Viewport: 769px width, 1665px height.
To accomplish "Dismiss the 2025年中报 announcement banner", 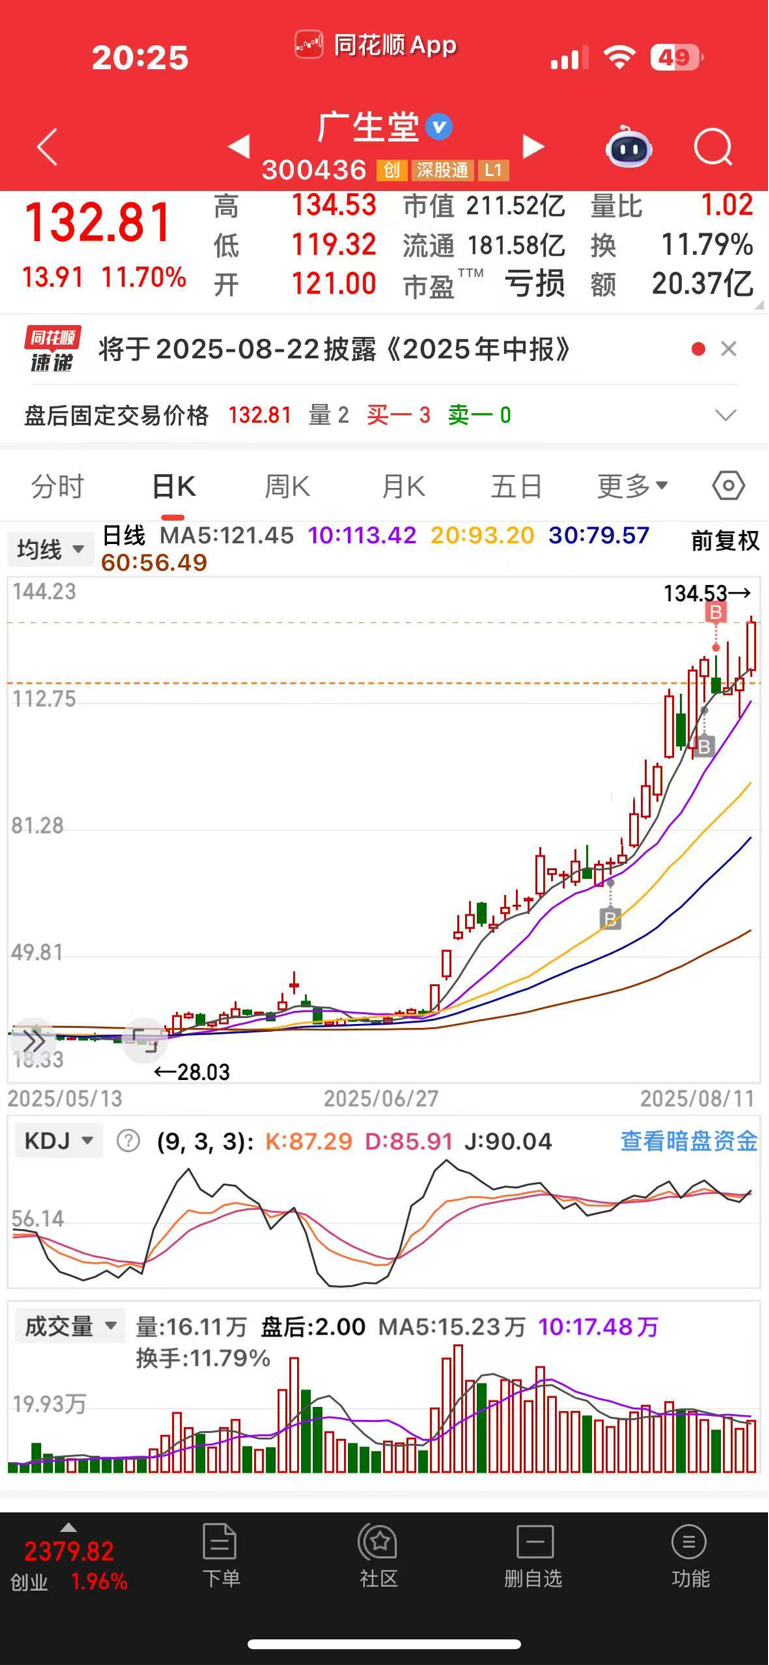I will (x=729, y=349).
